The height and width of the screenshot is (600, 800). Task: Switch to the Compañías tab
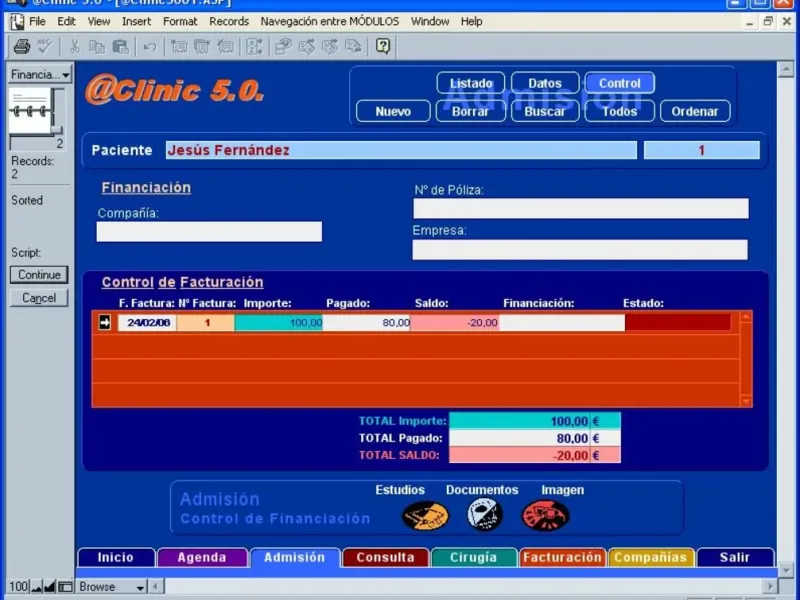[651, 557]
